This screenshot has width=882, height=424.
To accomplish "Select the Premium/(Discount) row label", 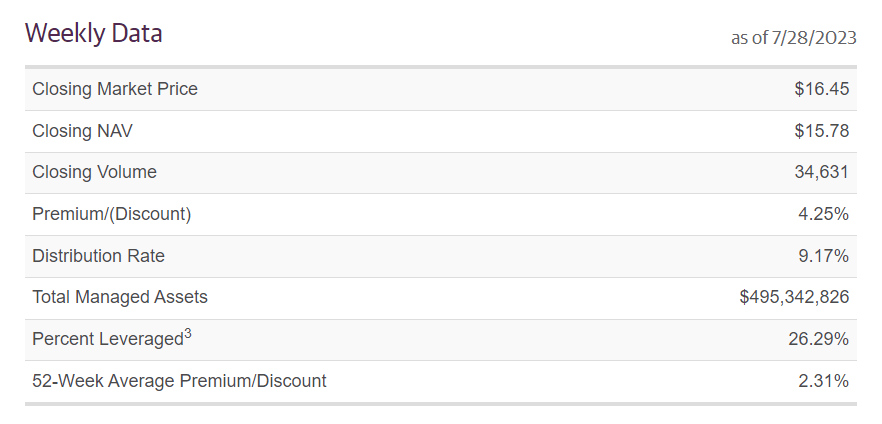I will click(x=111, y=214).
